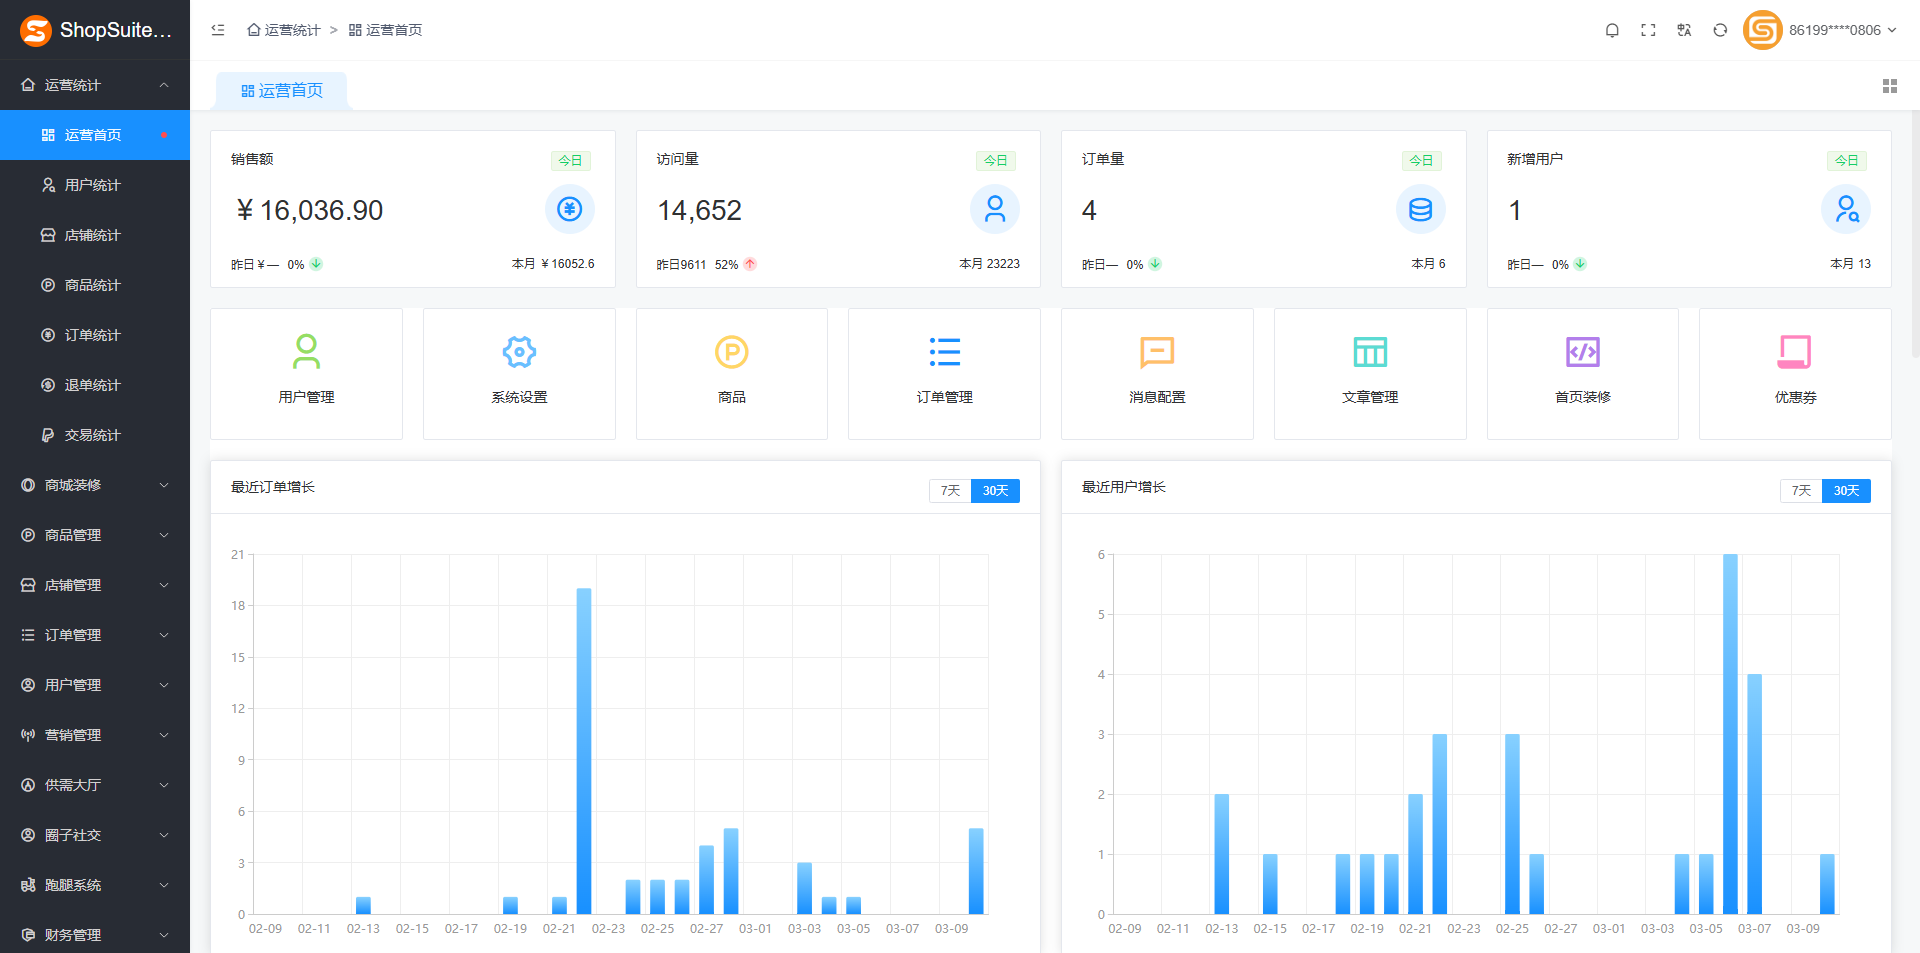Click the notification bell icon

1612,30
